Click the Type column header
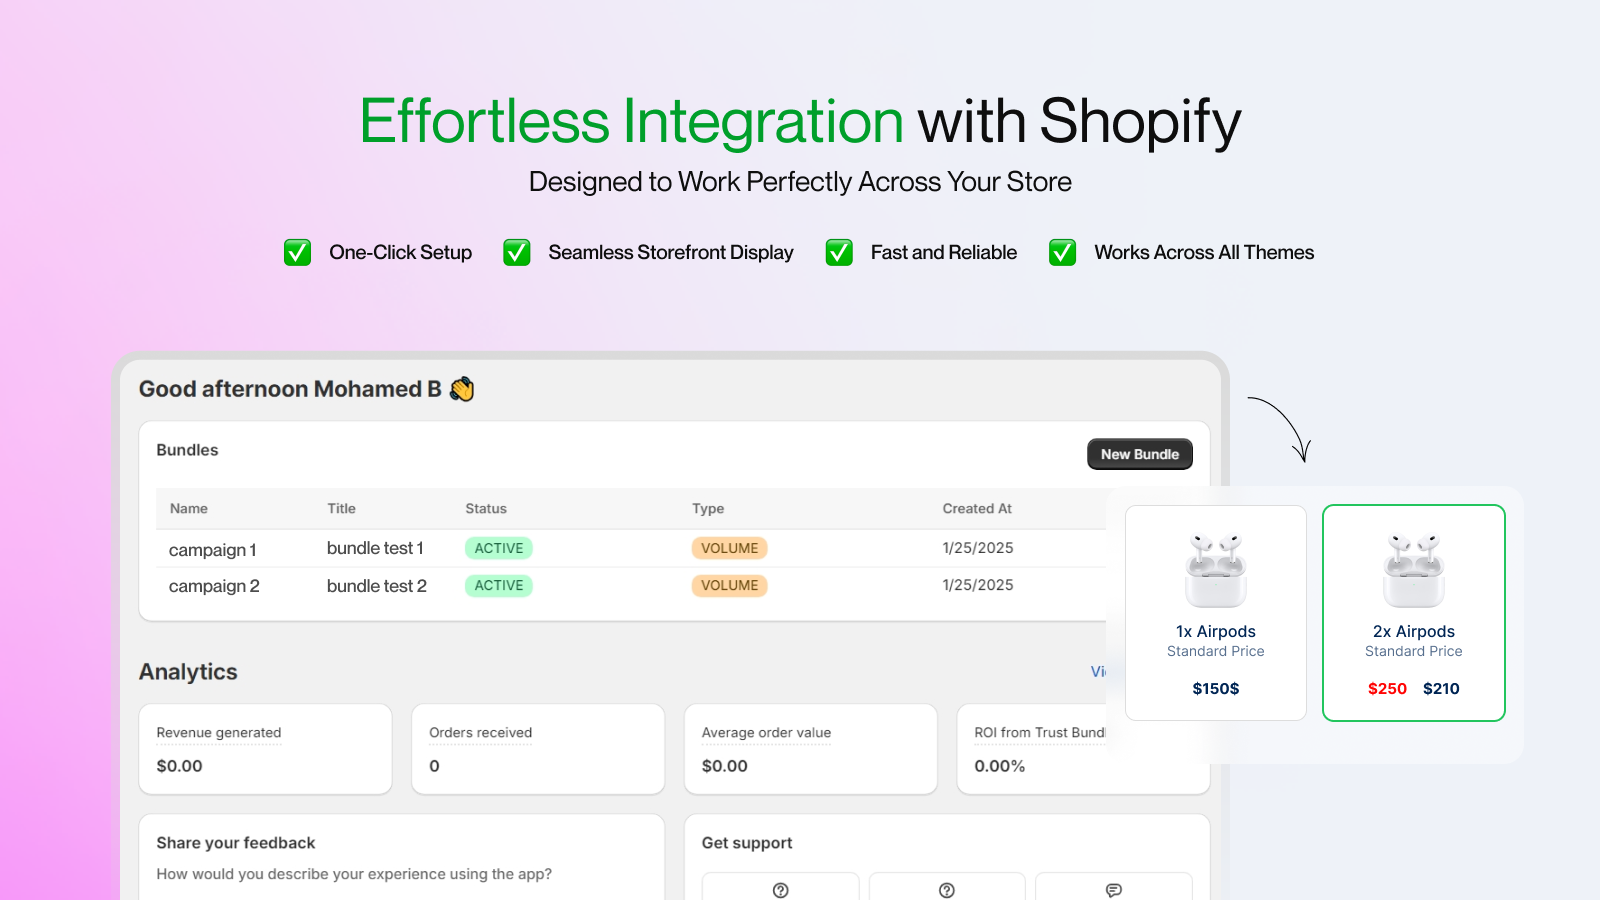The image size is (1600, 900). tap(708, 509)
